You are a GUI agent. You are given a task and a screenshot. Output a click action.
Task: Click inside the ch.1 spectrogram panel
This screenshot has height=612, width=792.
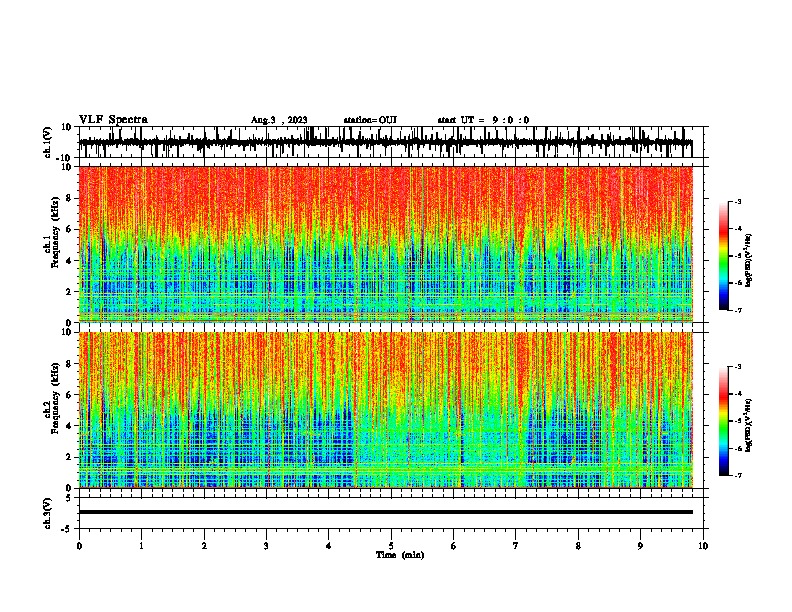(385, 244)
